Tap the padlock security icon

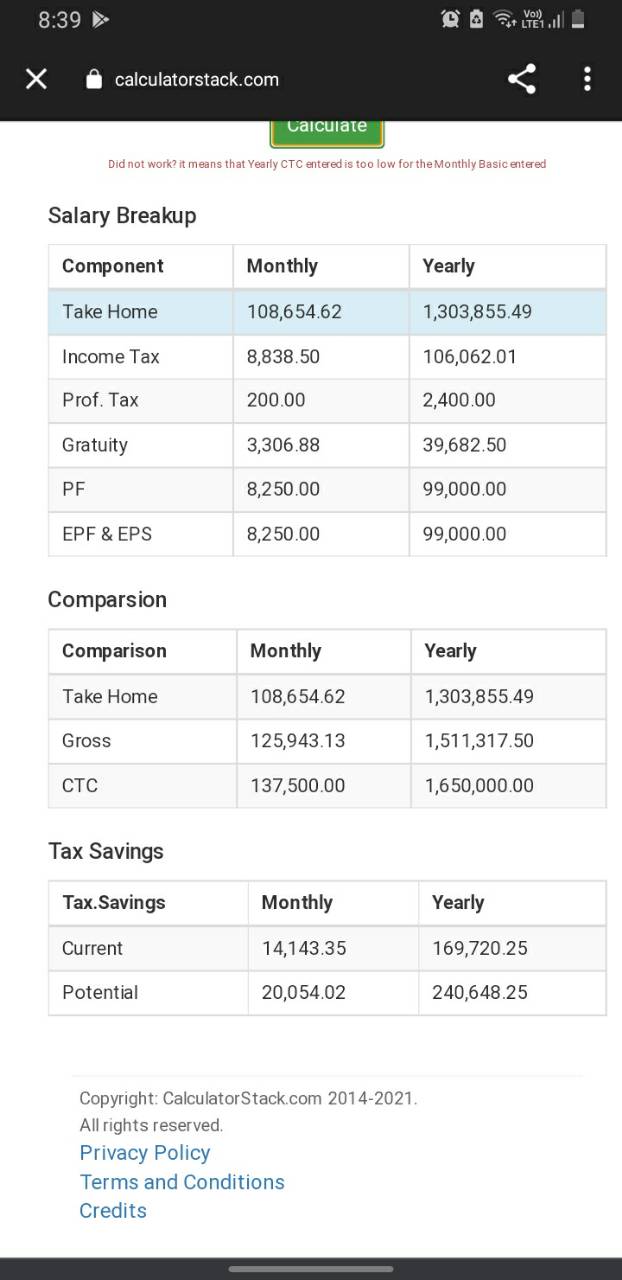(94, 80)
